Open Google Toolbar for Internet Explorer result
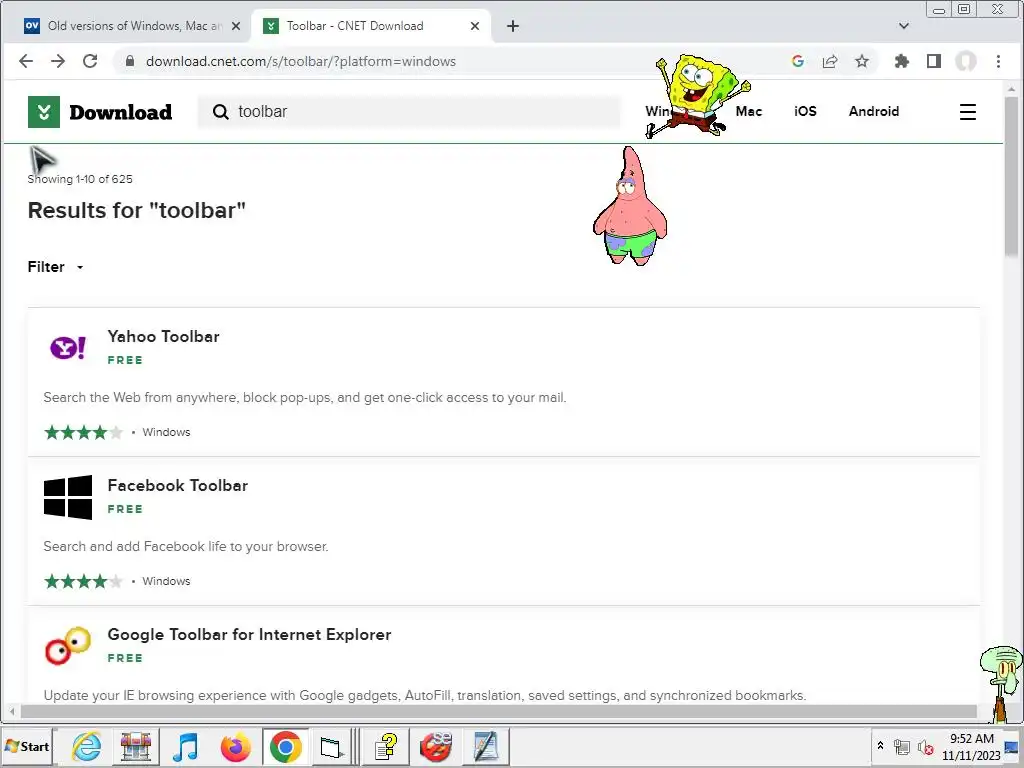 point(249,634)
